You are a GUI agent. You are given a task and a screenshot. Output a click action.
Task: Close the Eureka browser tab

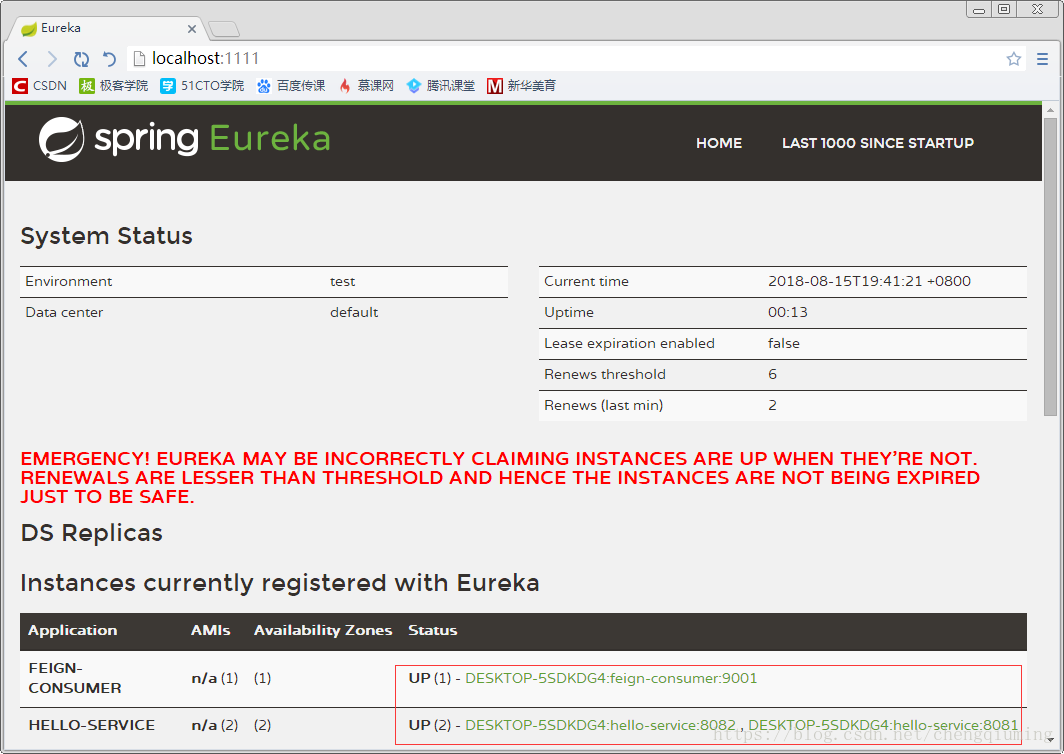[x=191, y=29]
